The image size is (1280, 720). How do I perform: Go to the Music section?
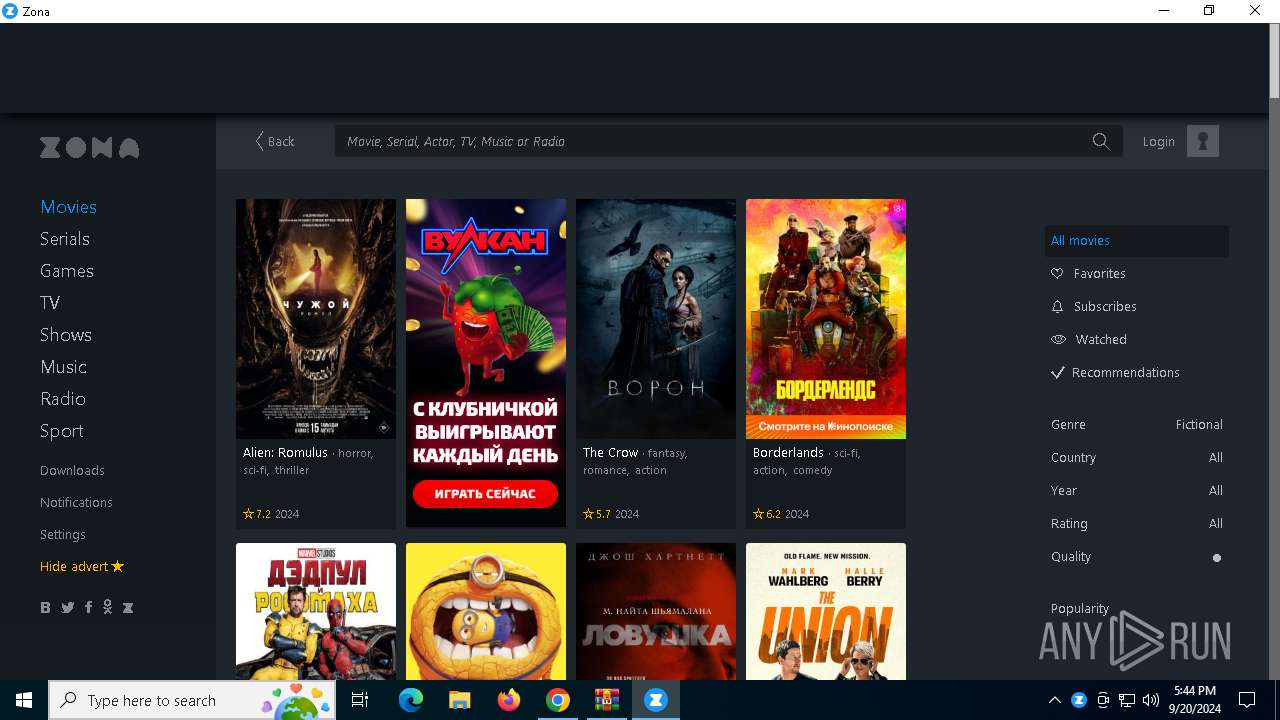(x=63, y=367)
